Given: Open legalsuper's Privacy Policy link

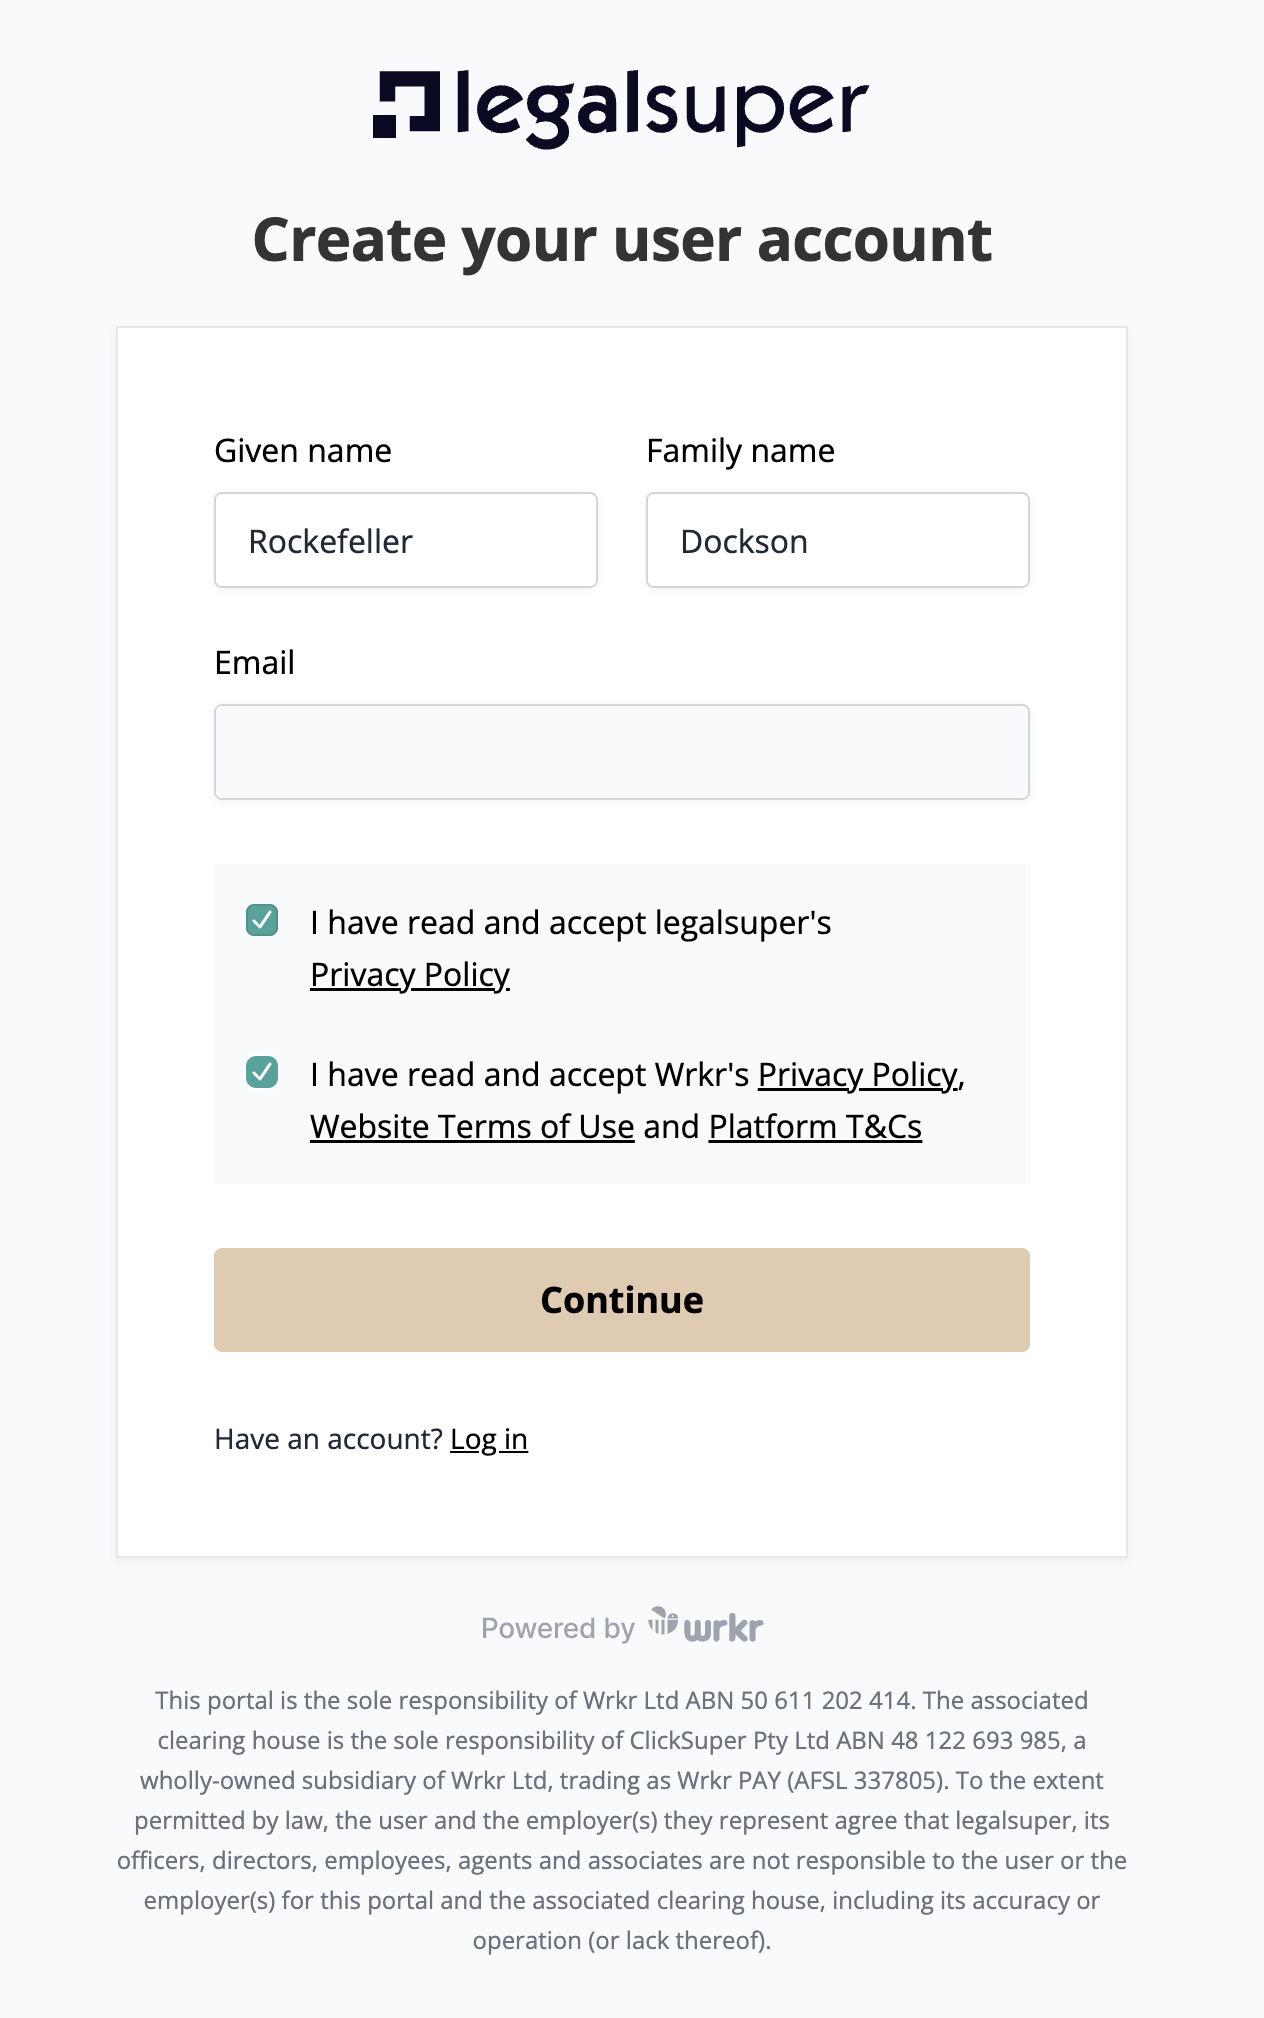Looking at the screenshot, I should (410, 975).
